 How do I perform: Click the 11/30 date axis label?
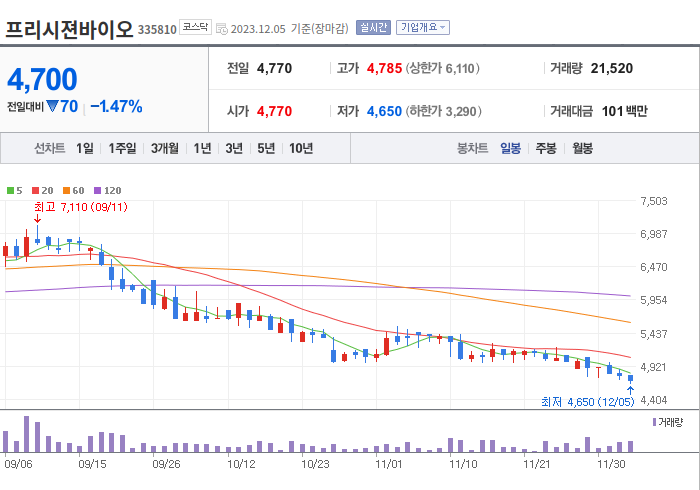(x=611, y=464)
